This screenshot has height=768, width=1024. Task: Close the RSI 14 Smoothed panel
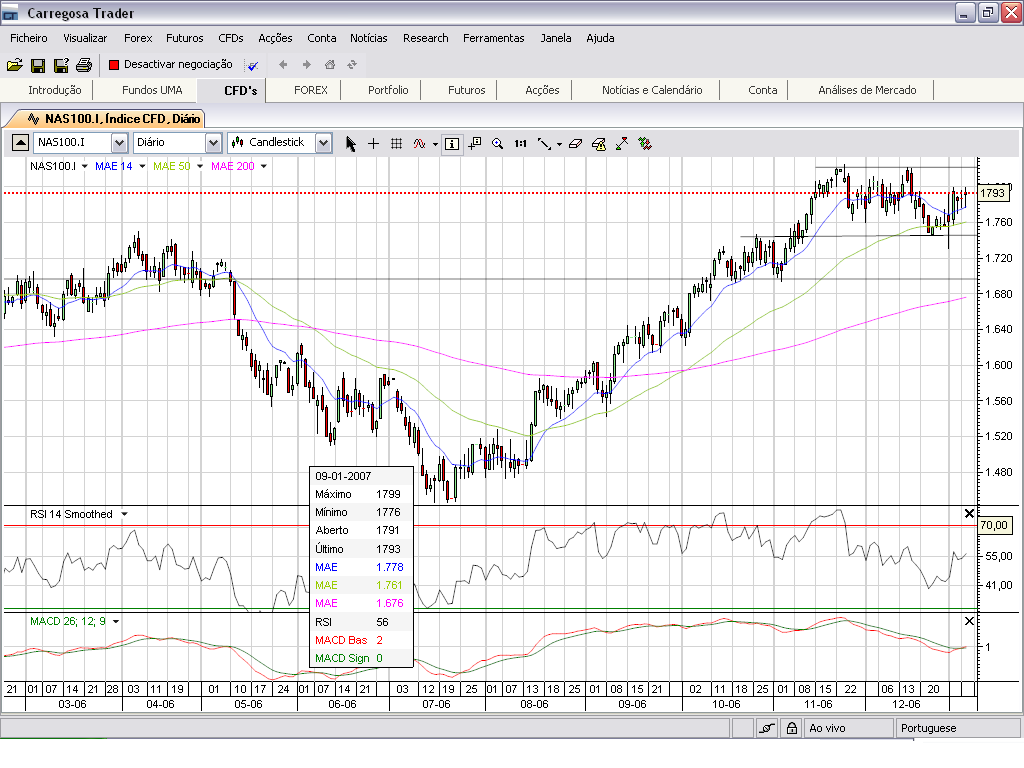(968, 513)
